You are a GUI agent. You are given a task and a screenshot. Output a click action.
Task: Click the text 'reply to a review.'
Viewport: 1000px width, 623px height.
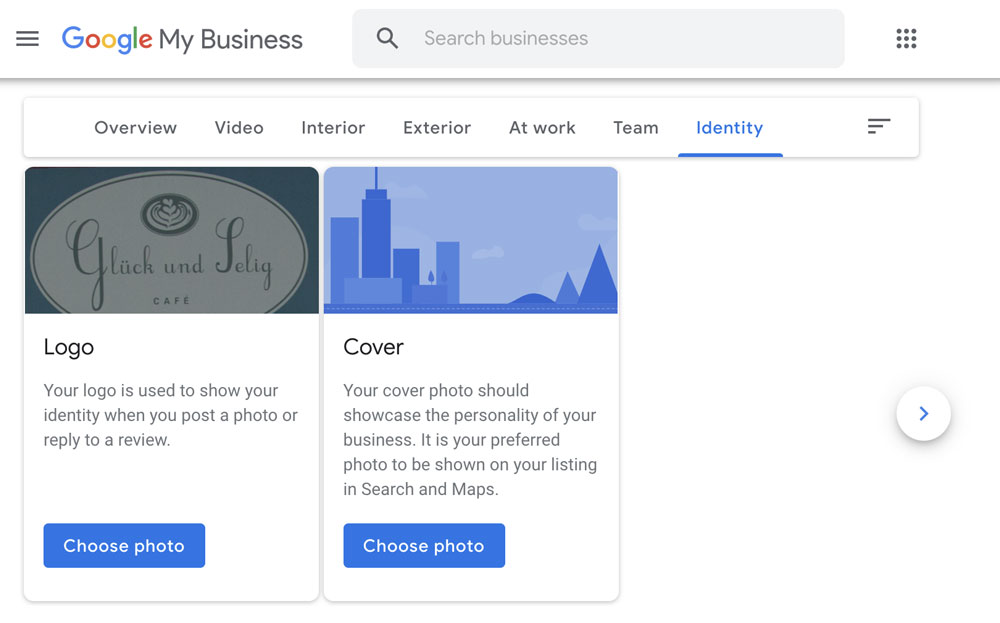[x=107, y=440]
